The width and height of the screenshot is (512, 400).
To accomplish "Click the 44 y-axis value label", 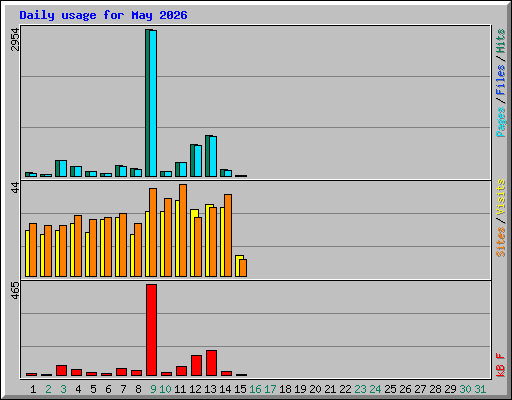I will coord(15,188).
